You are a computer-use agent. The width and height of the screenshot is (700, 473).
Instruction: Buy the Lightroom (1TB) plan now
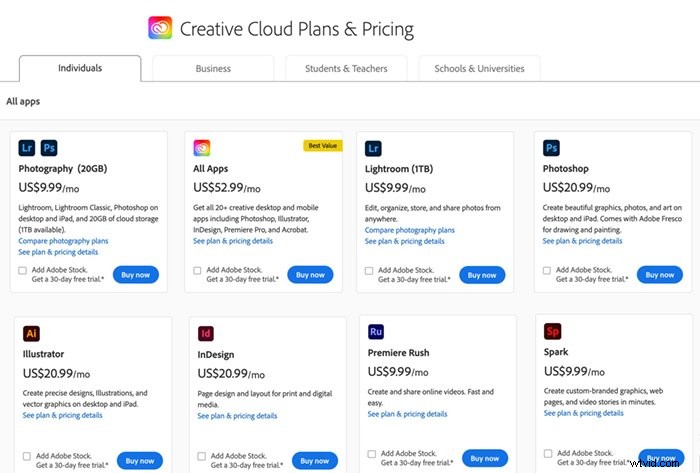tap(484, 275)
